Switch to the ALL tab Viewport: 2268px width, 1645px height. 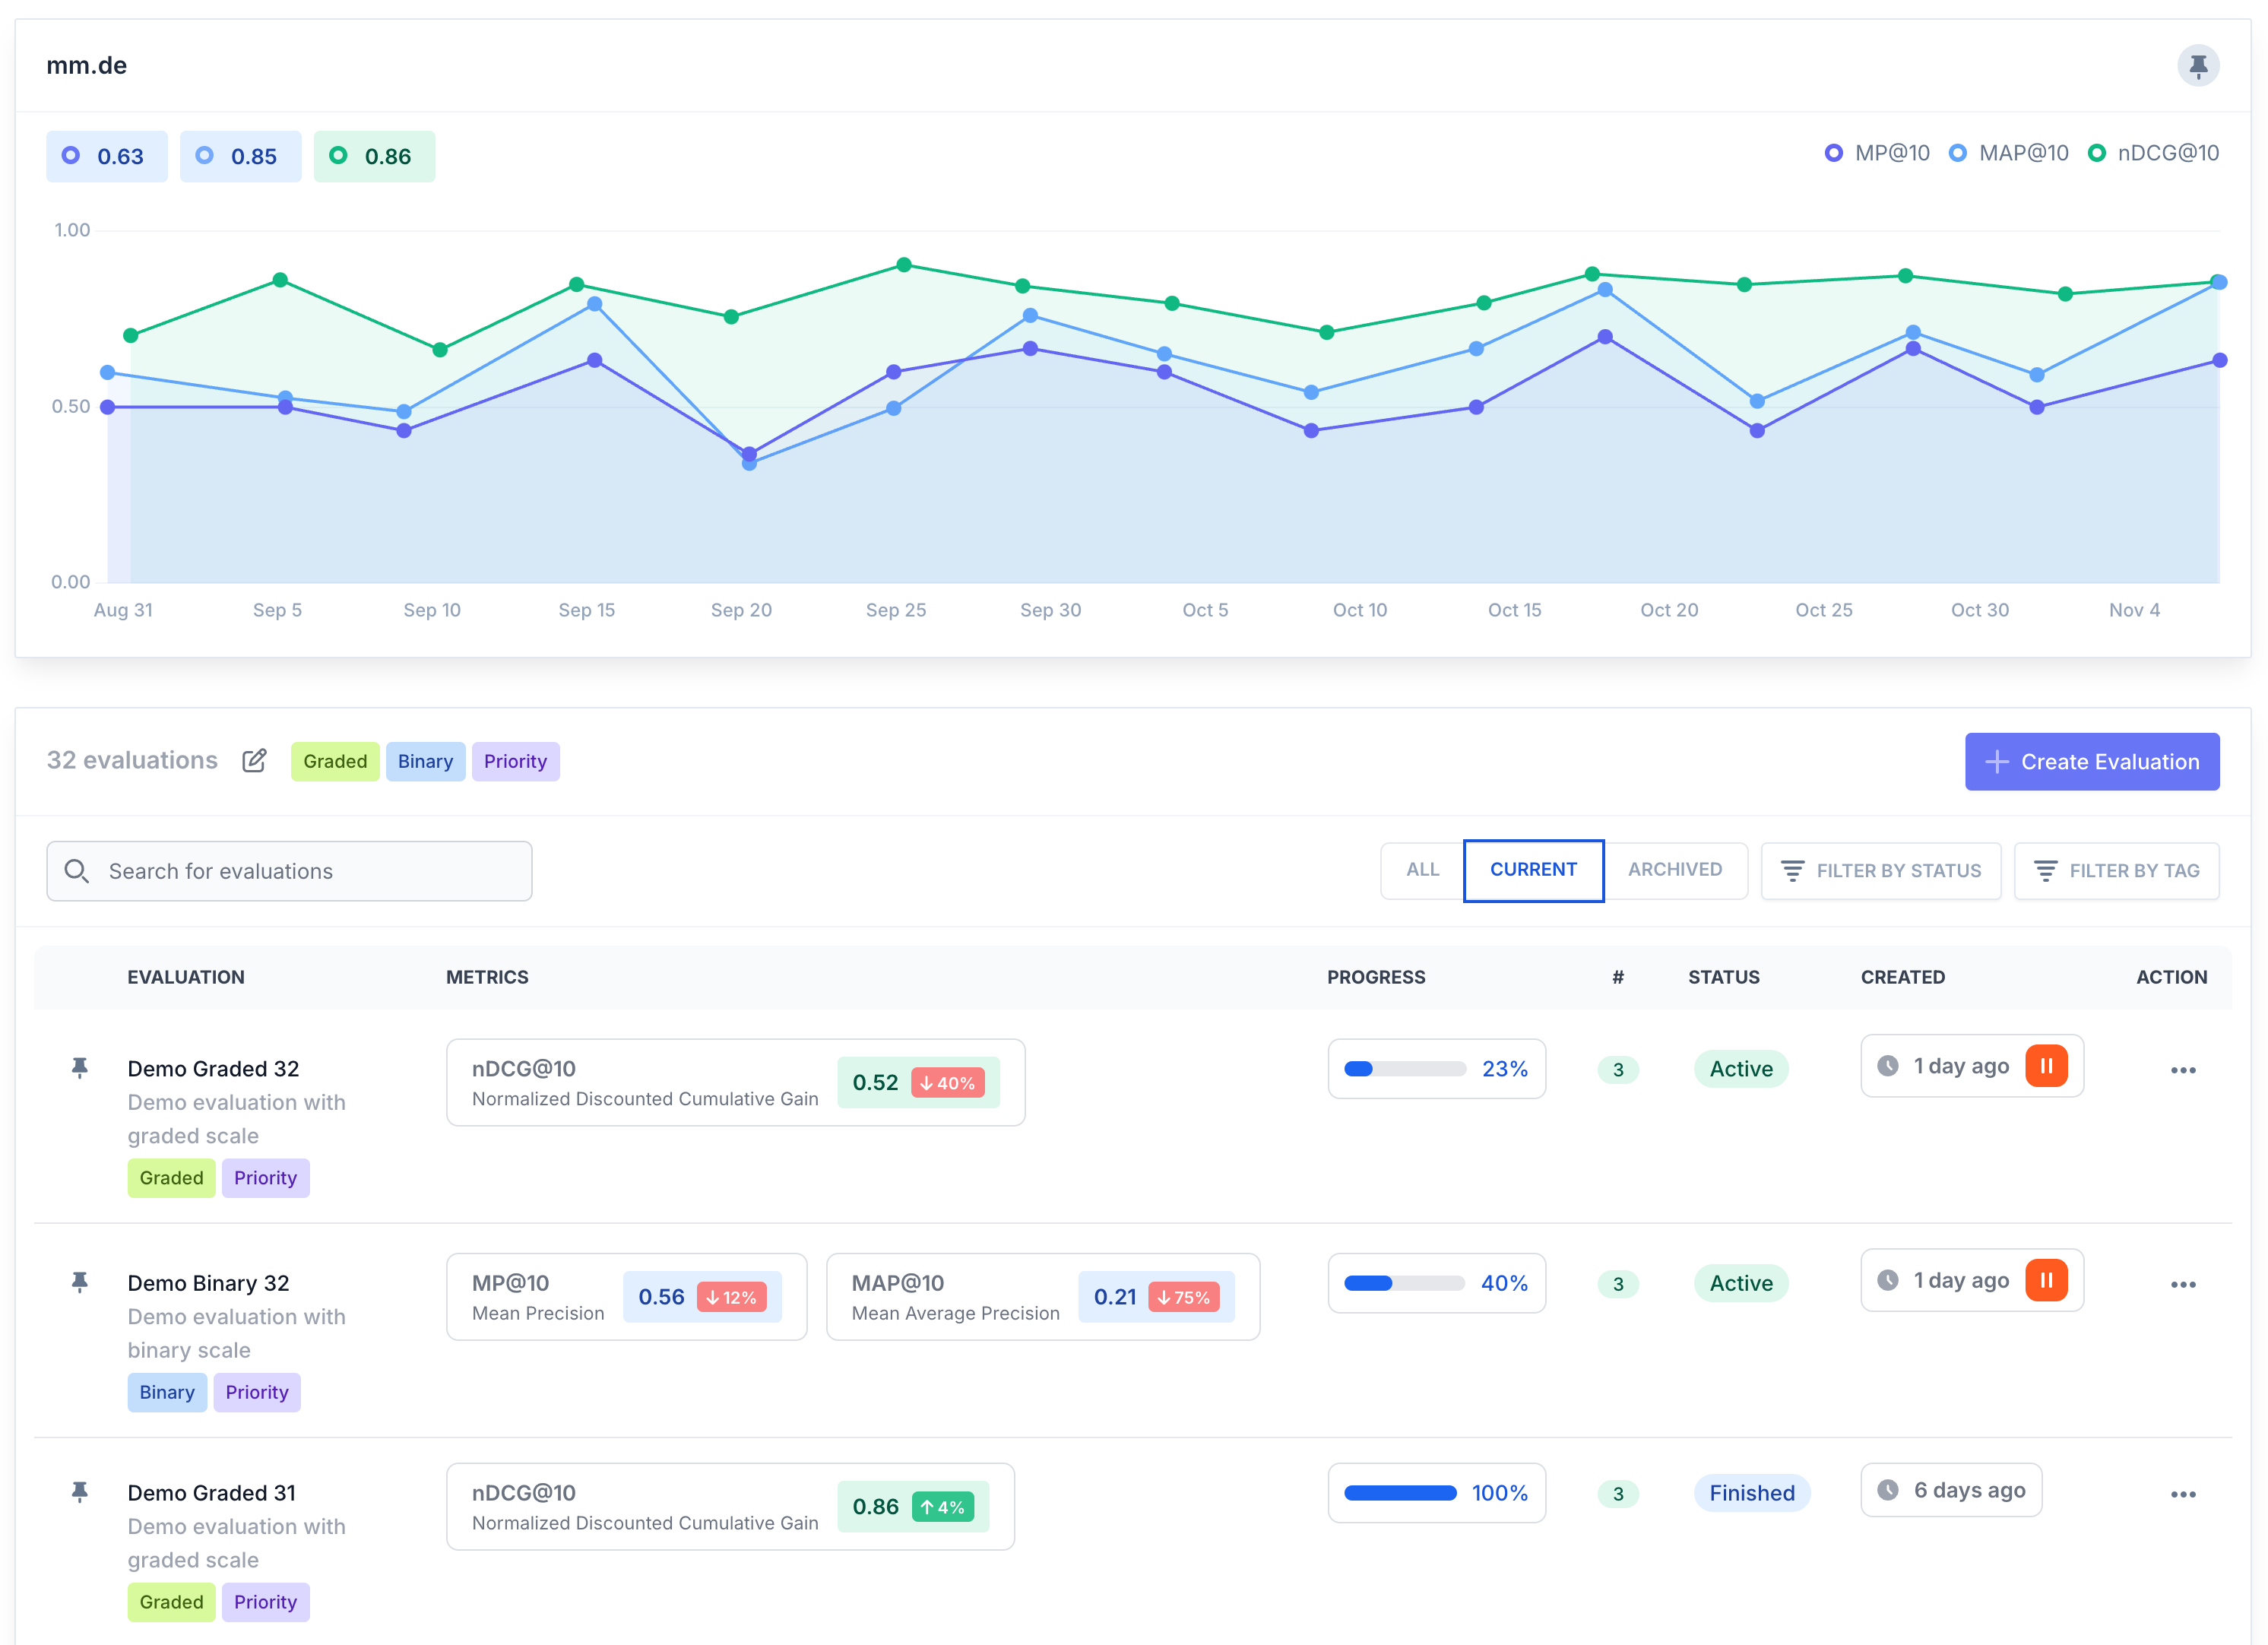(x=1422, y=870)
